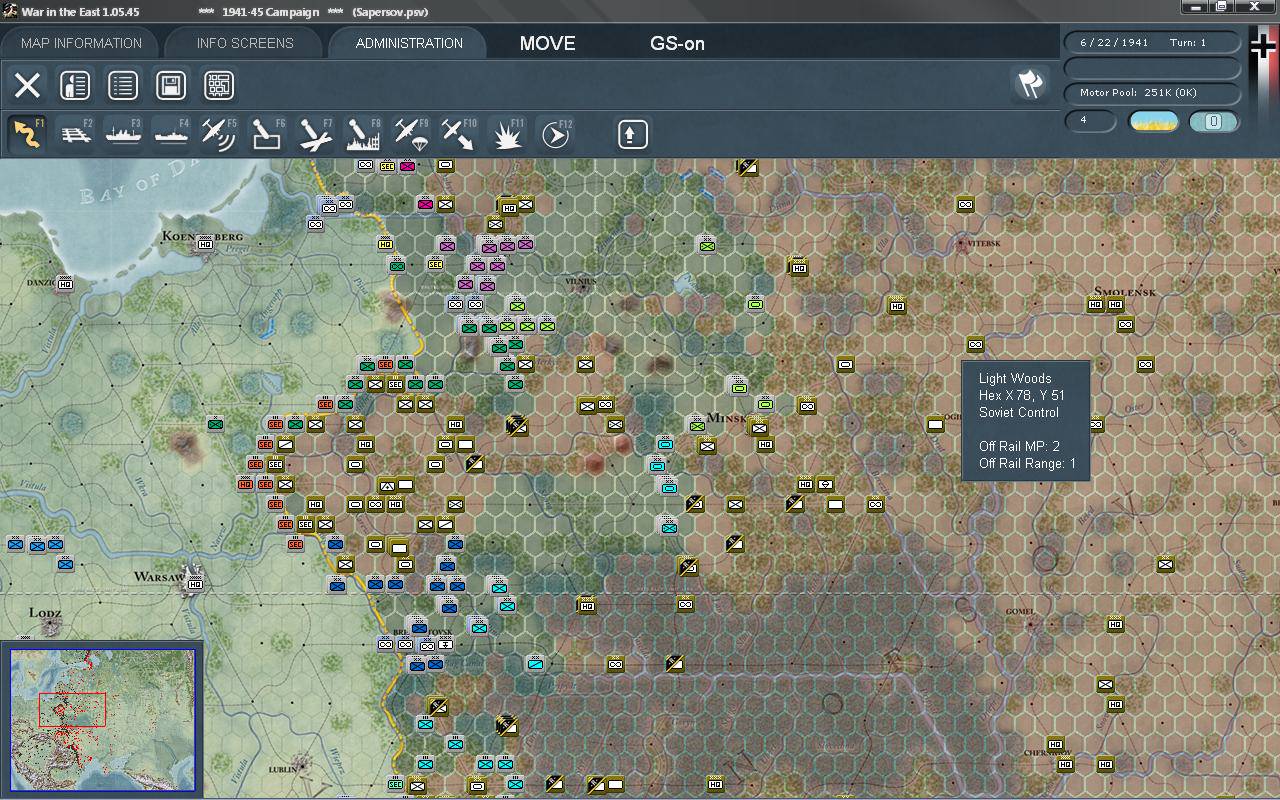Viewport: 1280px width, 800px height.
Task: Toggle the GS-on ground support setting
Action: (677, 44)
